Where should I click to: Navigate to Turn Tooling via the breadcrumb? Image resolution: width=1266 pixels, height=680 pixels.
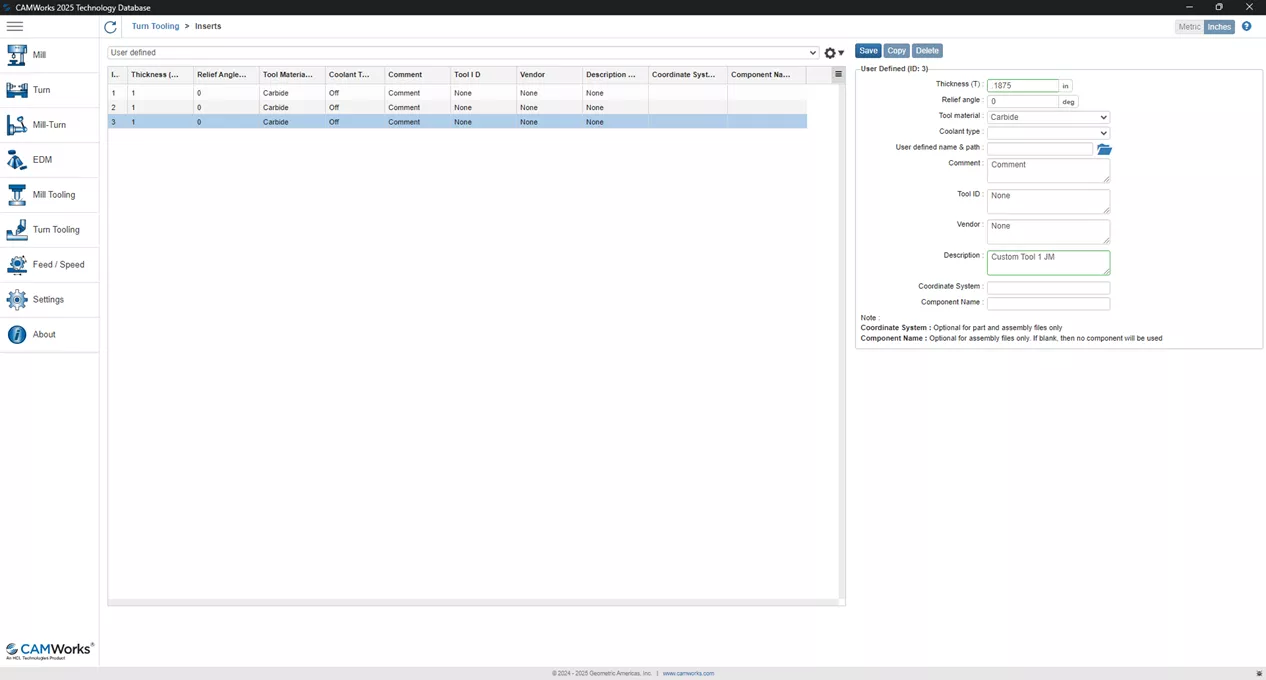(155, 25)
